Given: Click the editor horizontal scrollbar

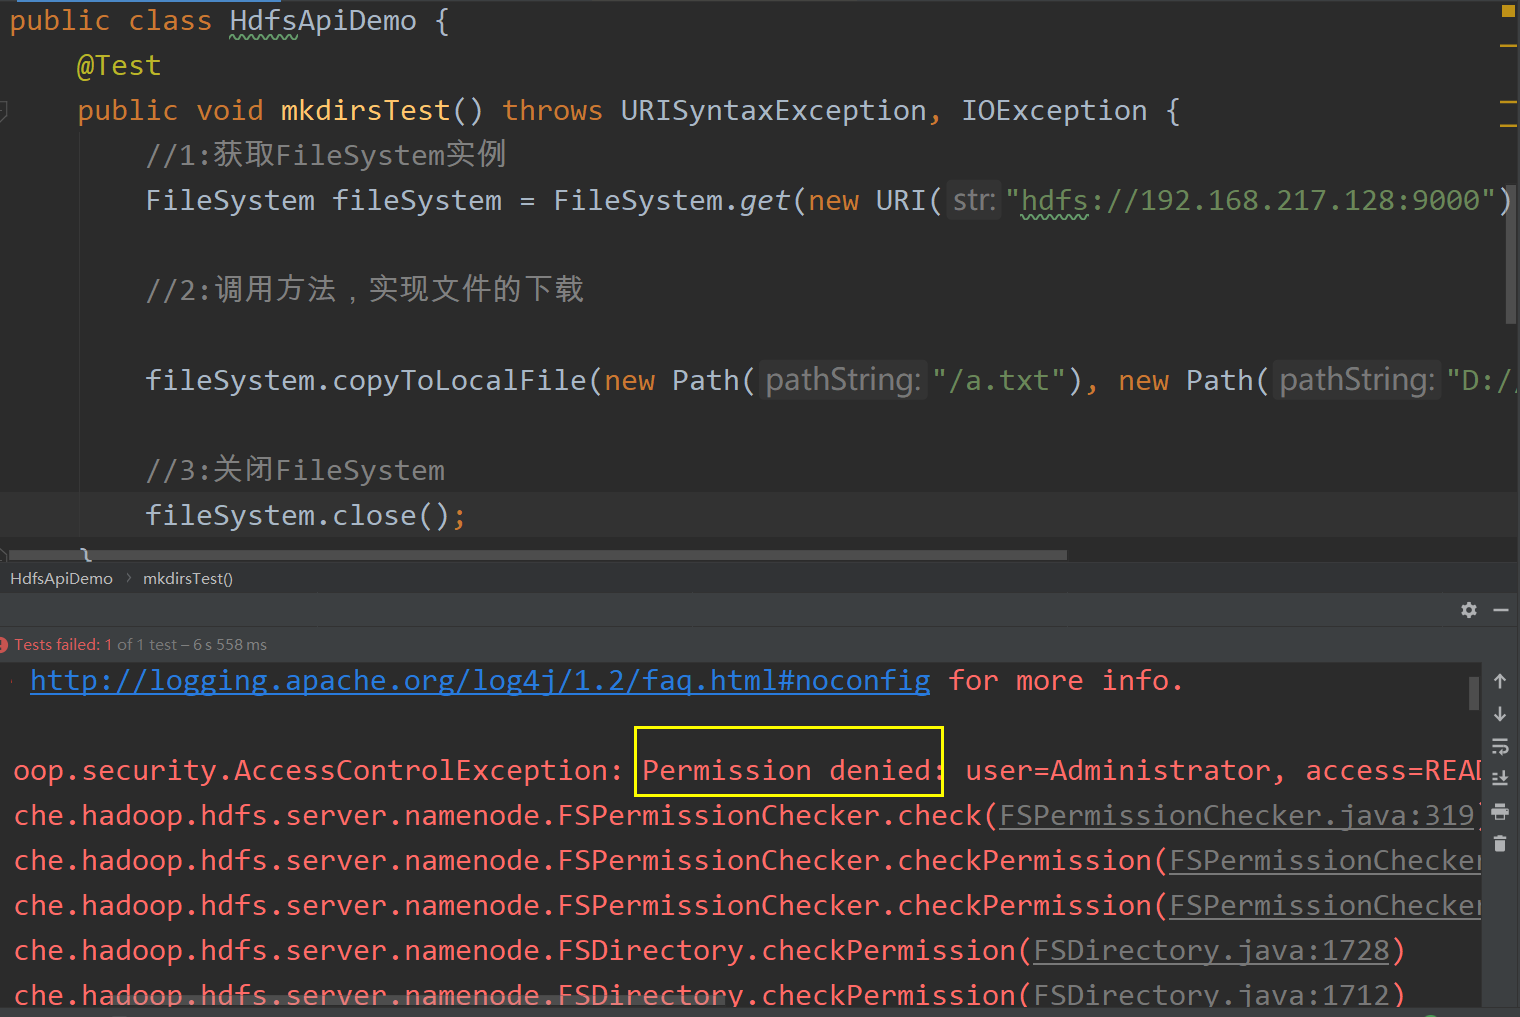Looking at the screenshot, I should 538,554.
